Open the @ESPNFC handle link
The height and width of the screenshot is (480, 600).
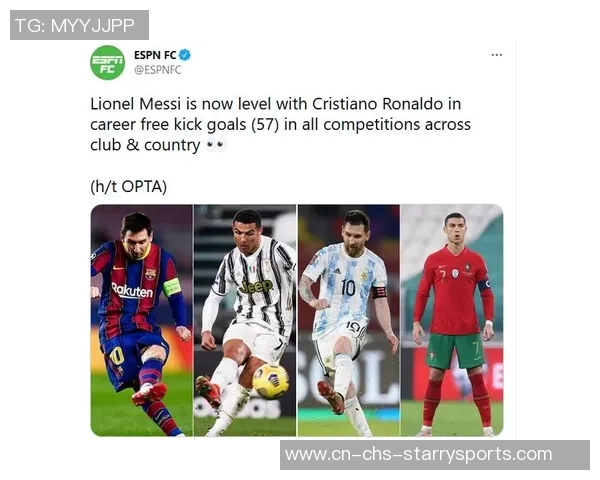[x=158, y=70]
